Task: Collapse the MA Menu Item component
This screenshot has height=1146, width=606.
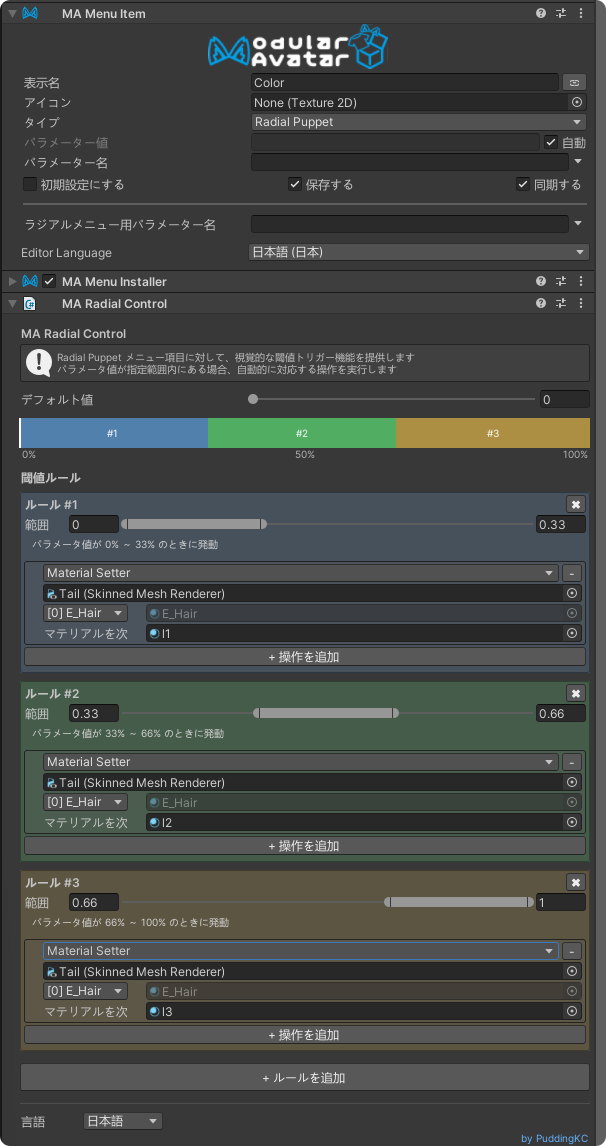Action: point(12,13)
